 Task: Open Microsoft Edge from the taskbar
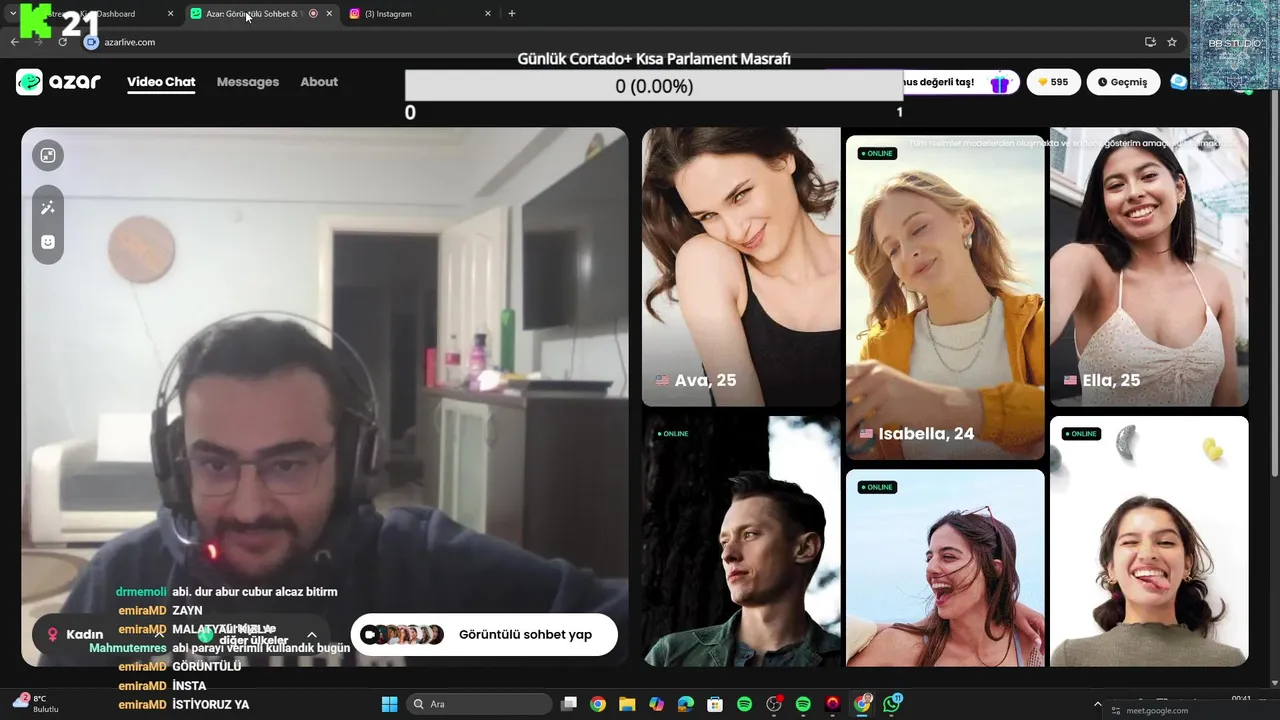click(686, 704)
